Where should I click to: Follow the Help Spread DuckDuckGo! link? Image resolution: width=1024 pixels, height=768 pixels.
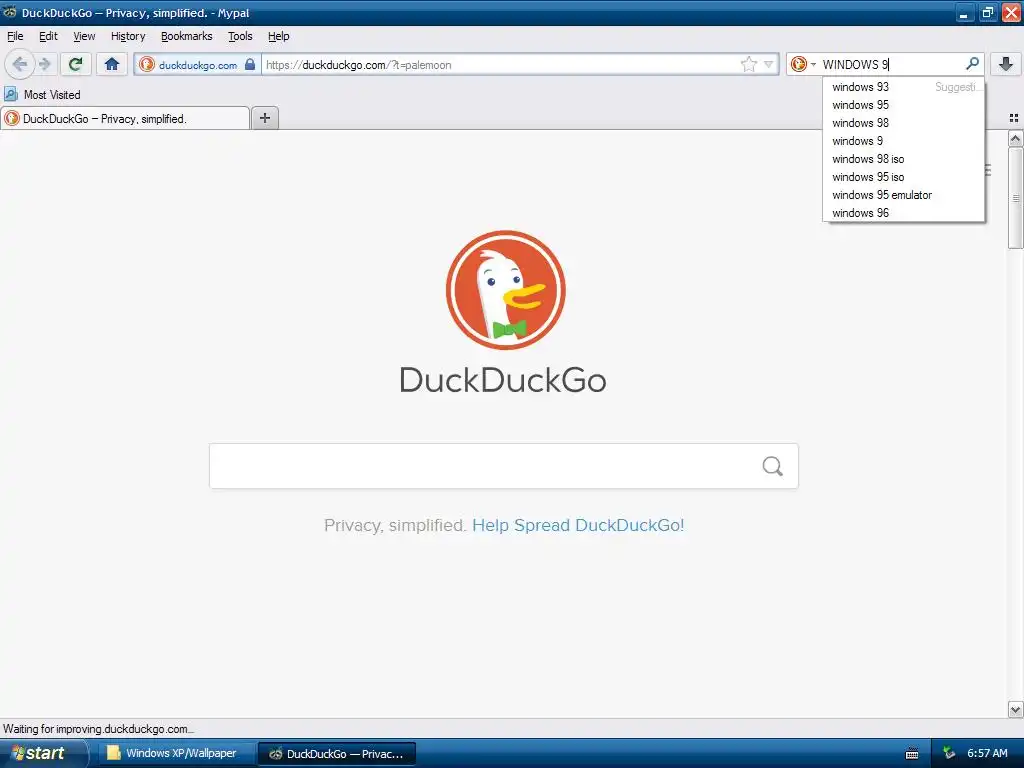coord(578,525)
